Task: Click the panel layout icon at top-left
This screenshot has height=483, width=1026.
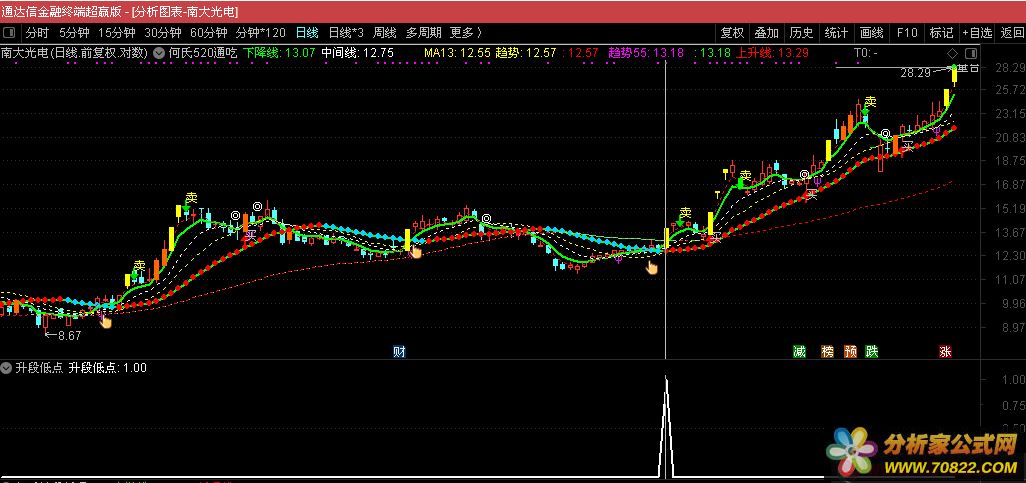Action: tap(10, 32)
